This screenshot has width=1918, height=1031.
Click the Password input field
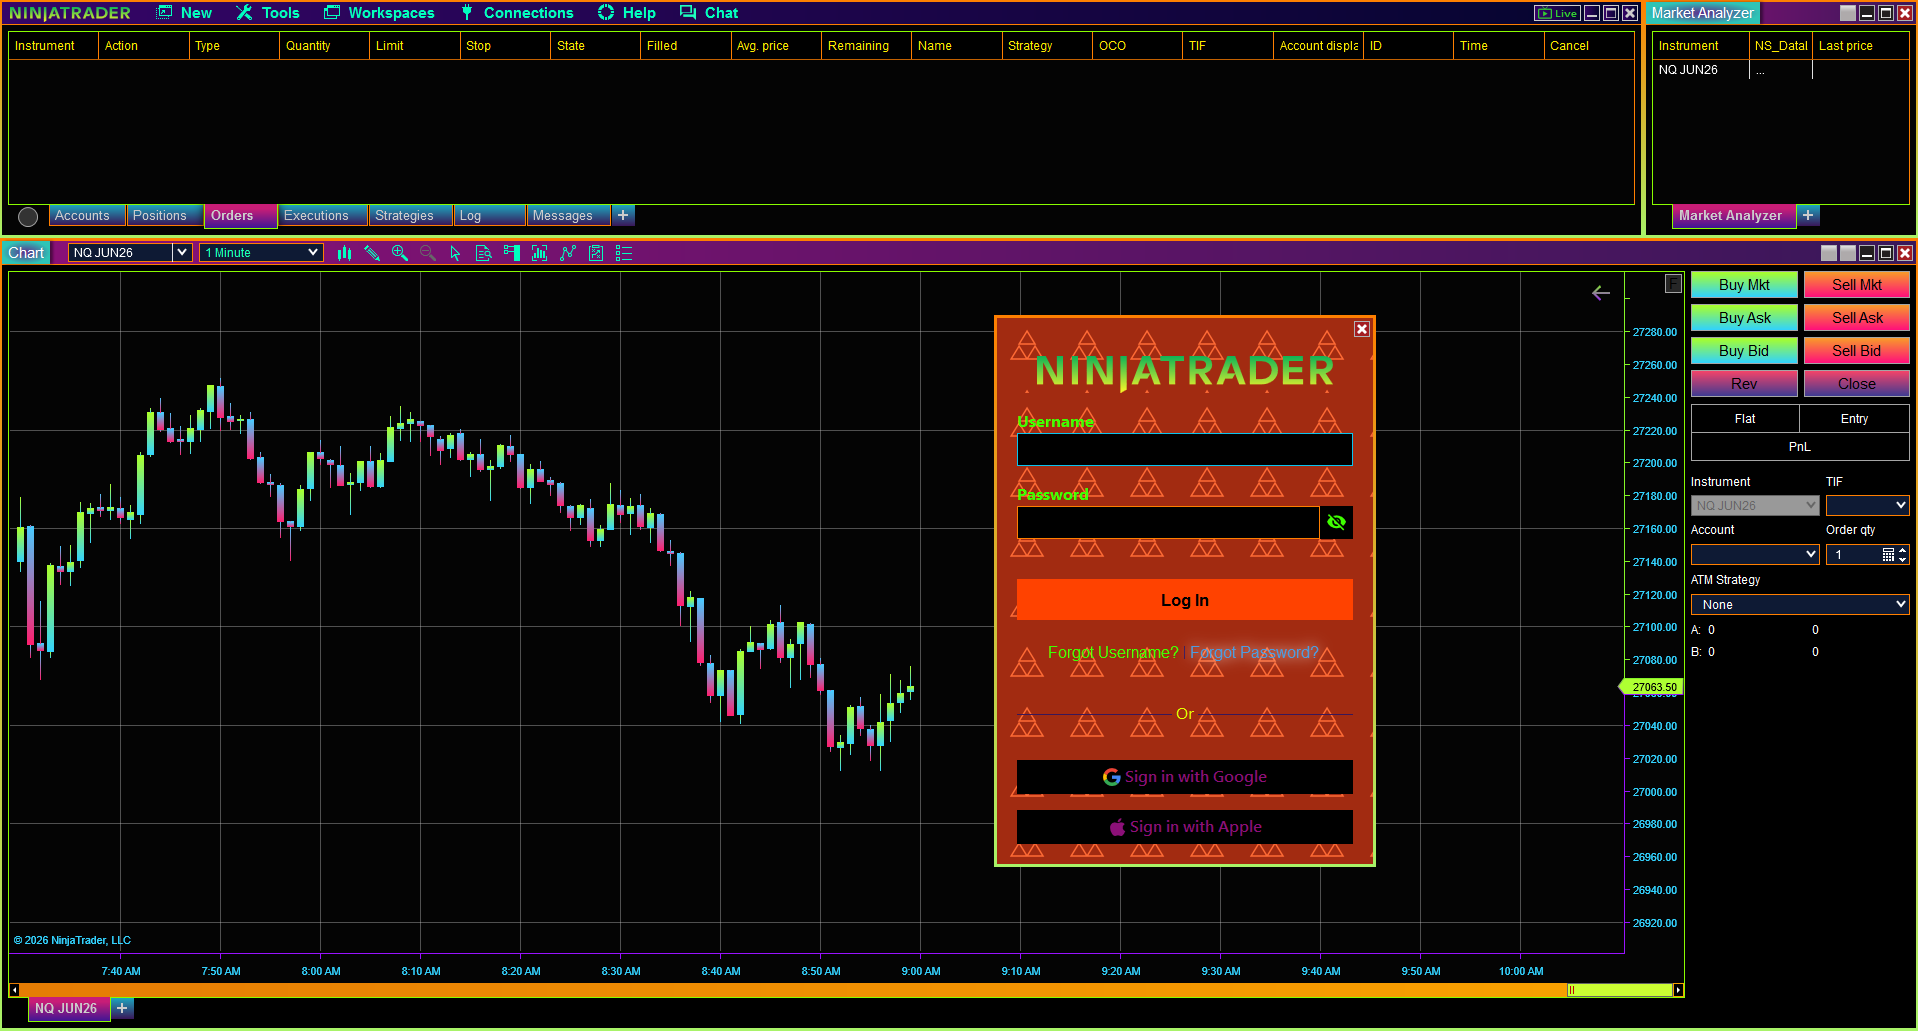coord(1168,522)
